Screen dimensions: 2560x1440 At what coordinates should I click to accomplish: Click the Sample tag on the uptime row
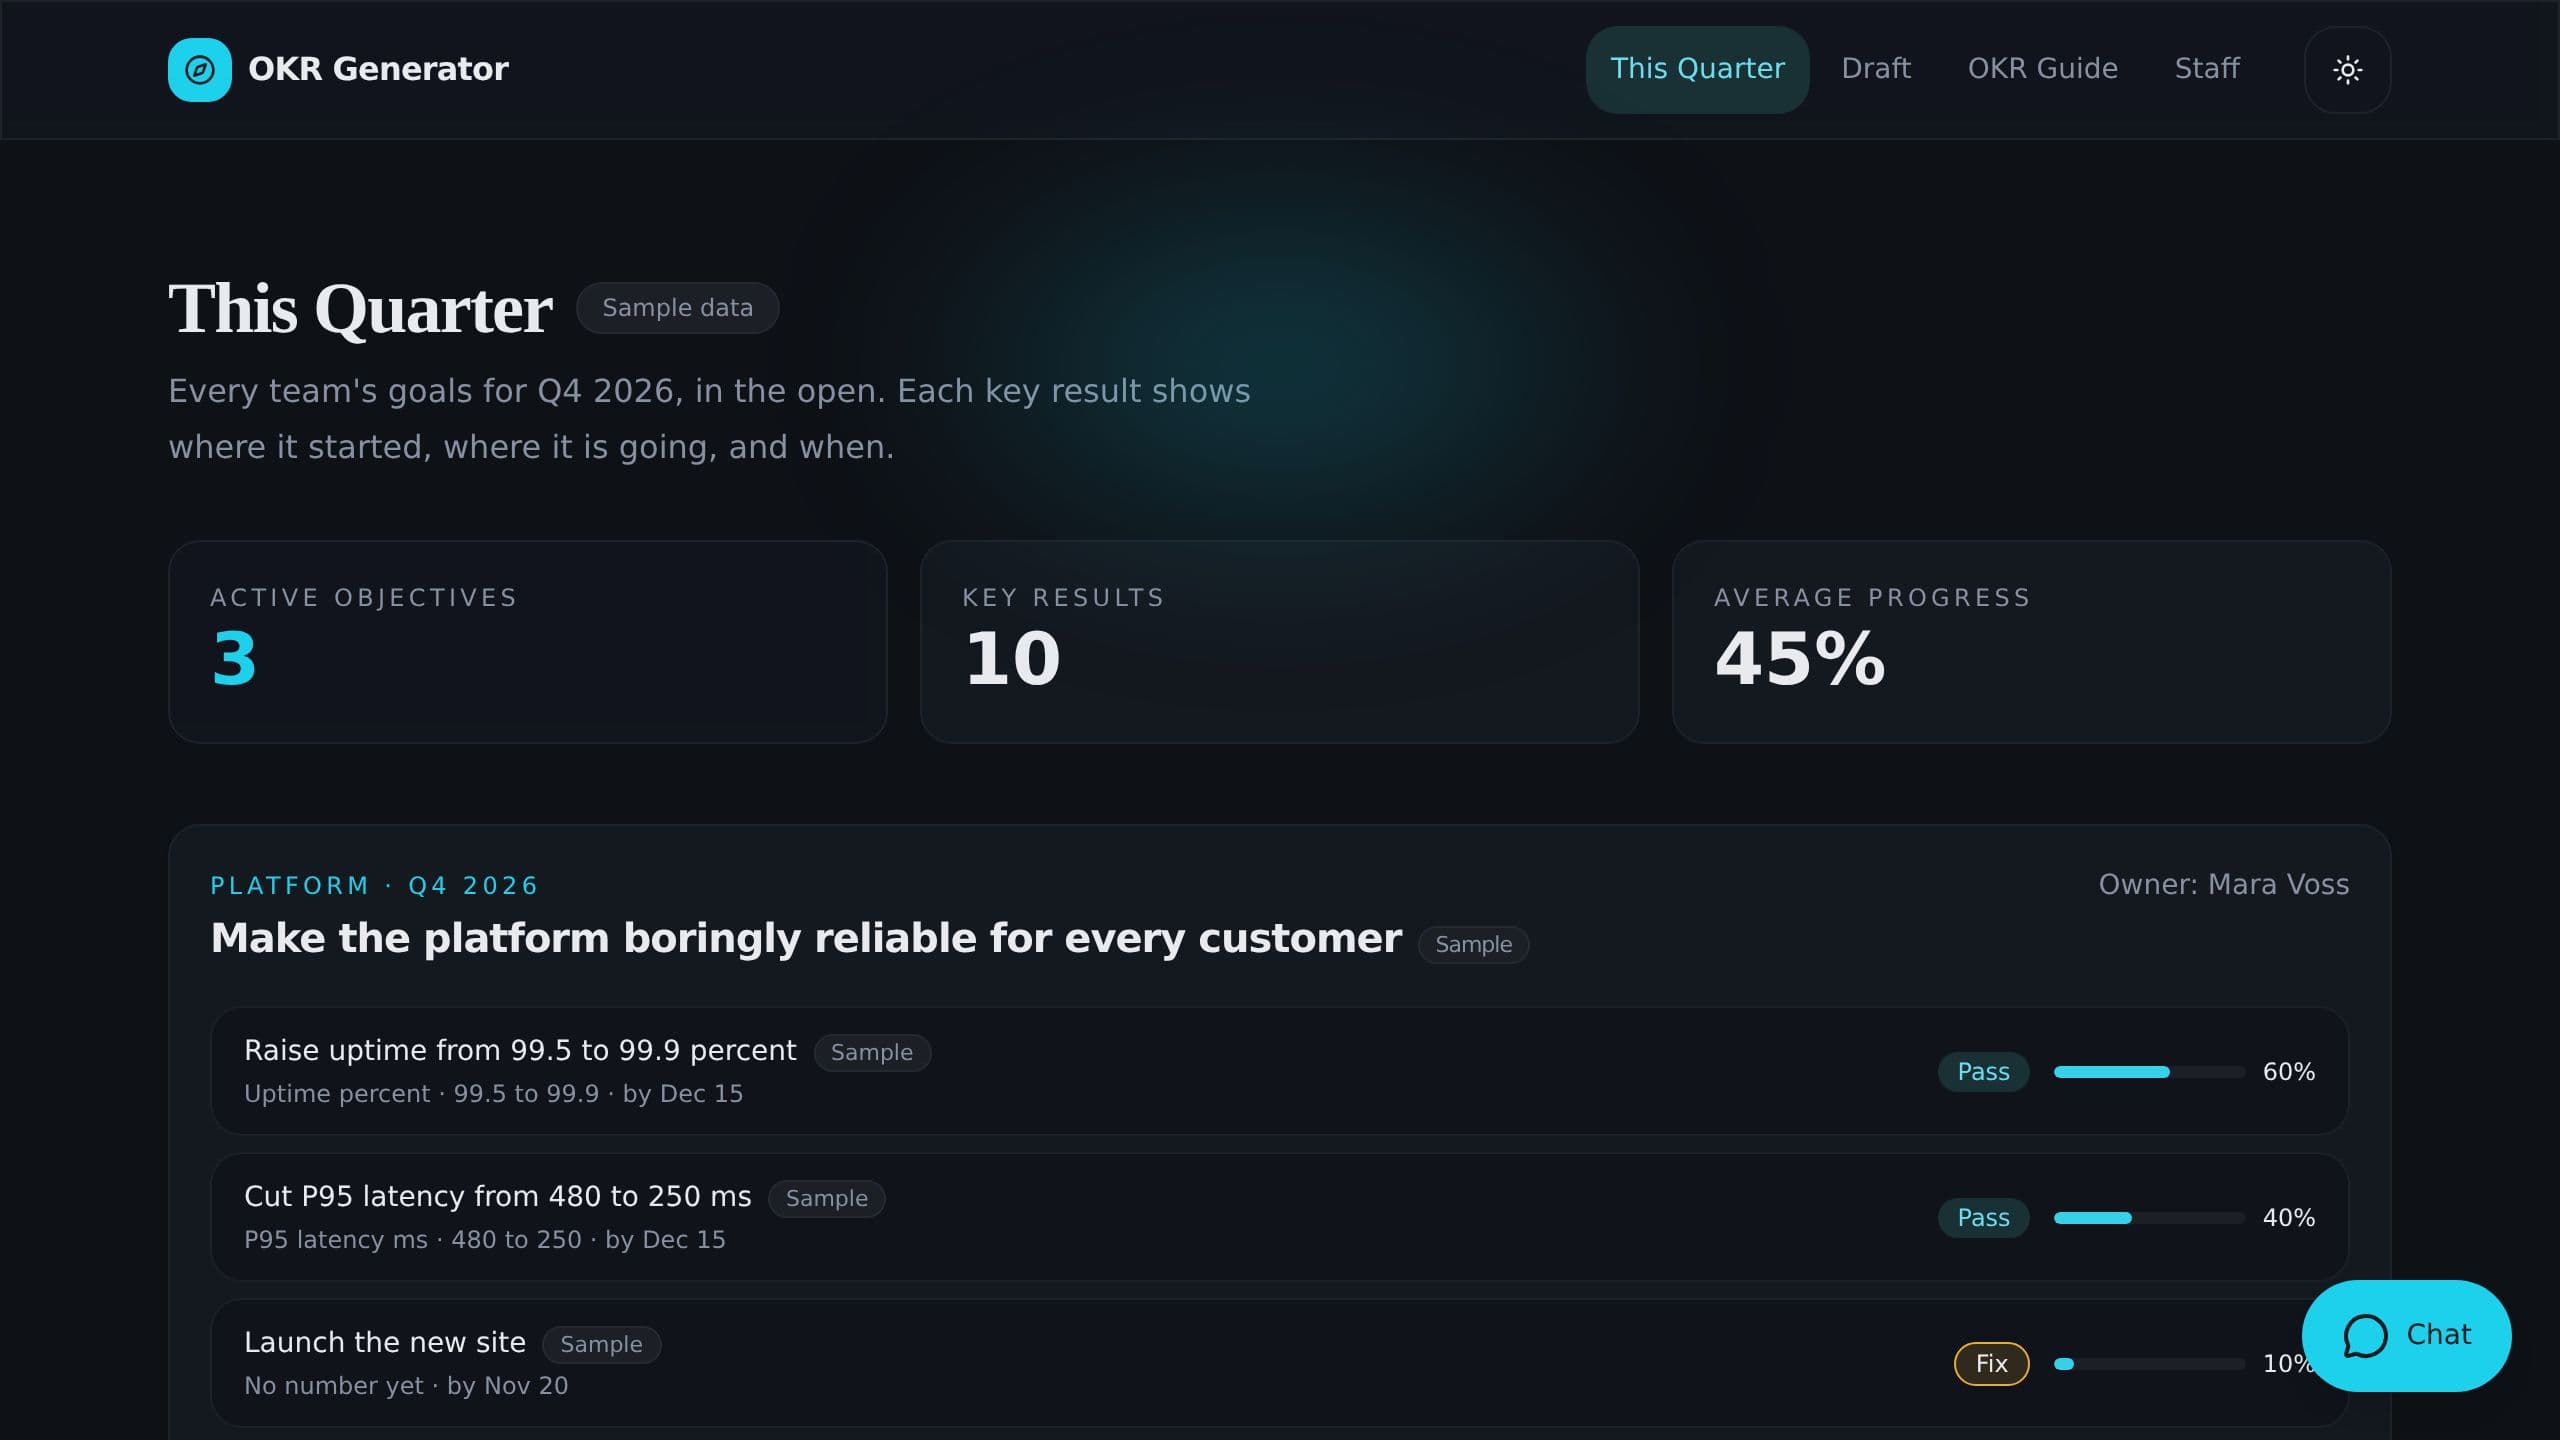872,1052
